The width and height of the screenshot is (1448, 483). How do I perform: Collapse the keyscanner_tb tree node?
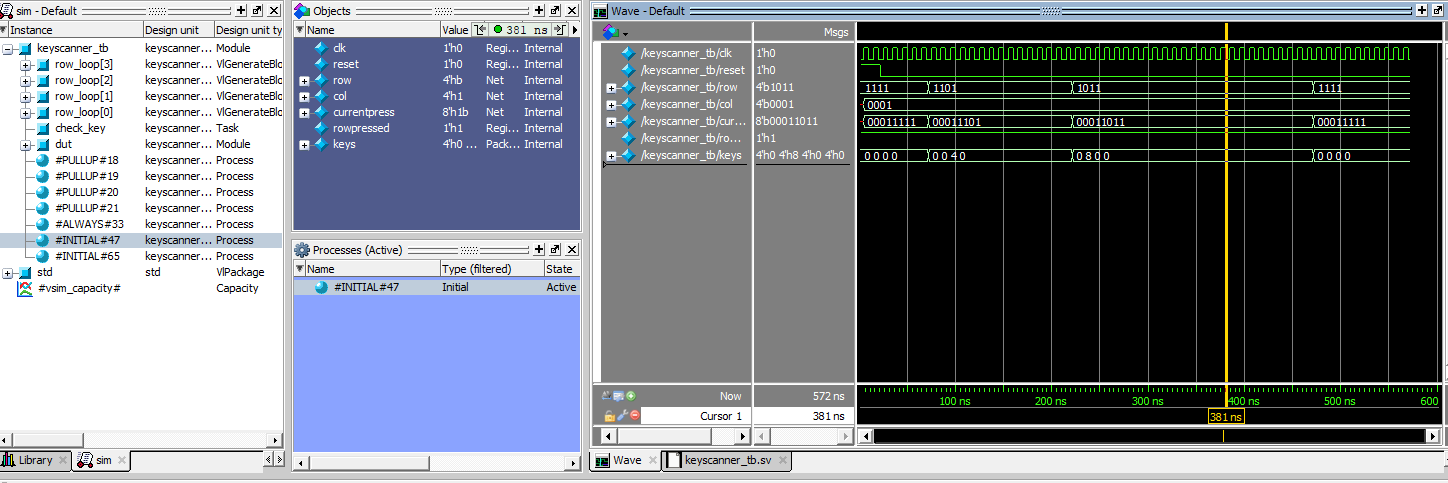click(9, 48)
